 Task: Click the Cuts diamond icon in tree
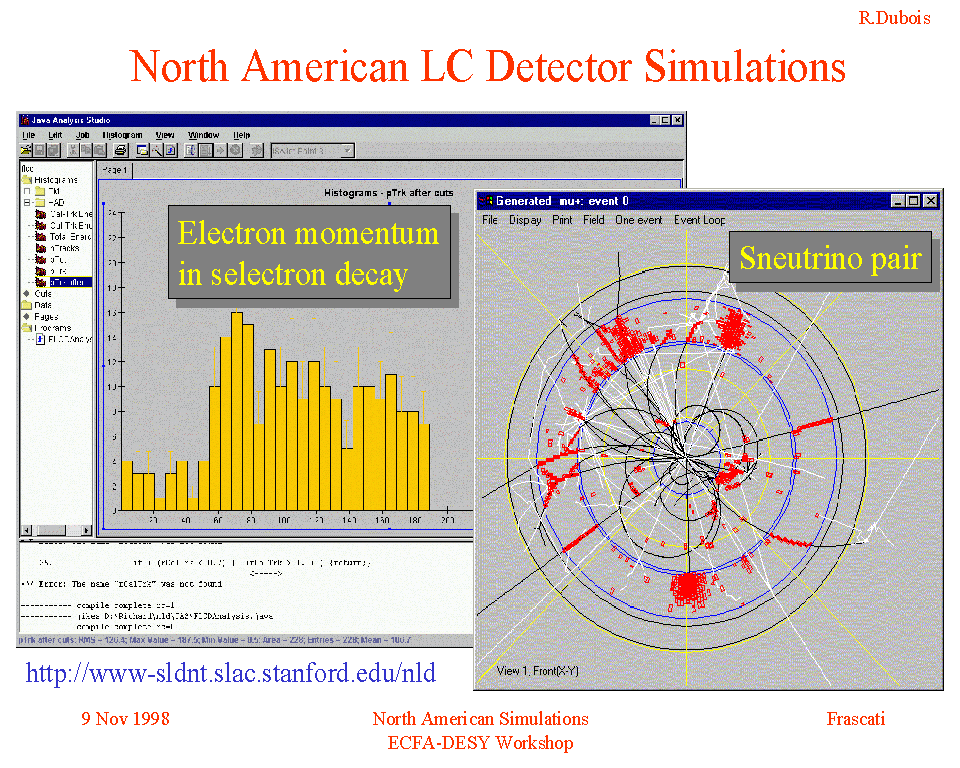26,294
